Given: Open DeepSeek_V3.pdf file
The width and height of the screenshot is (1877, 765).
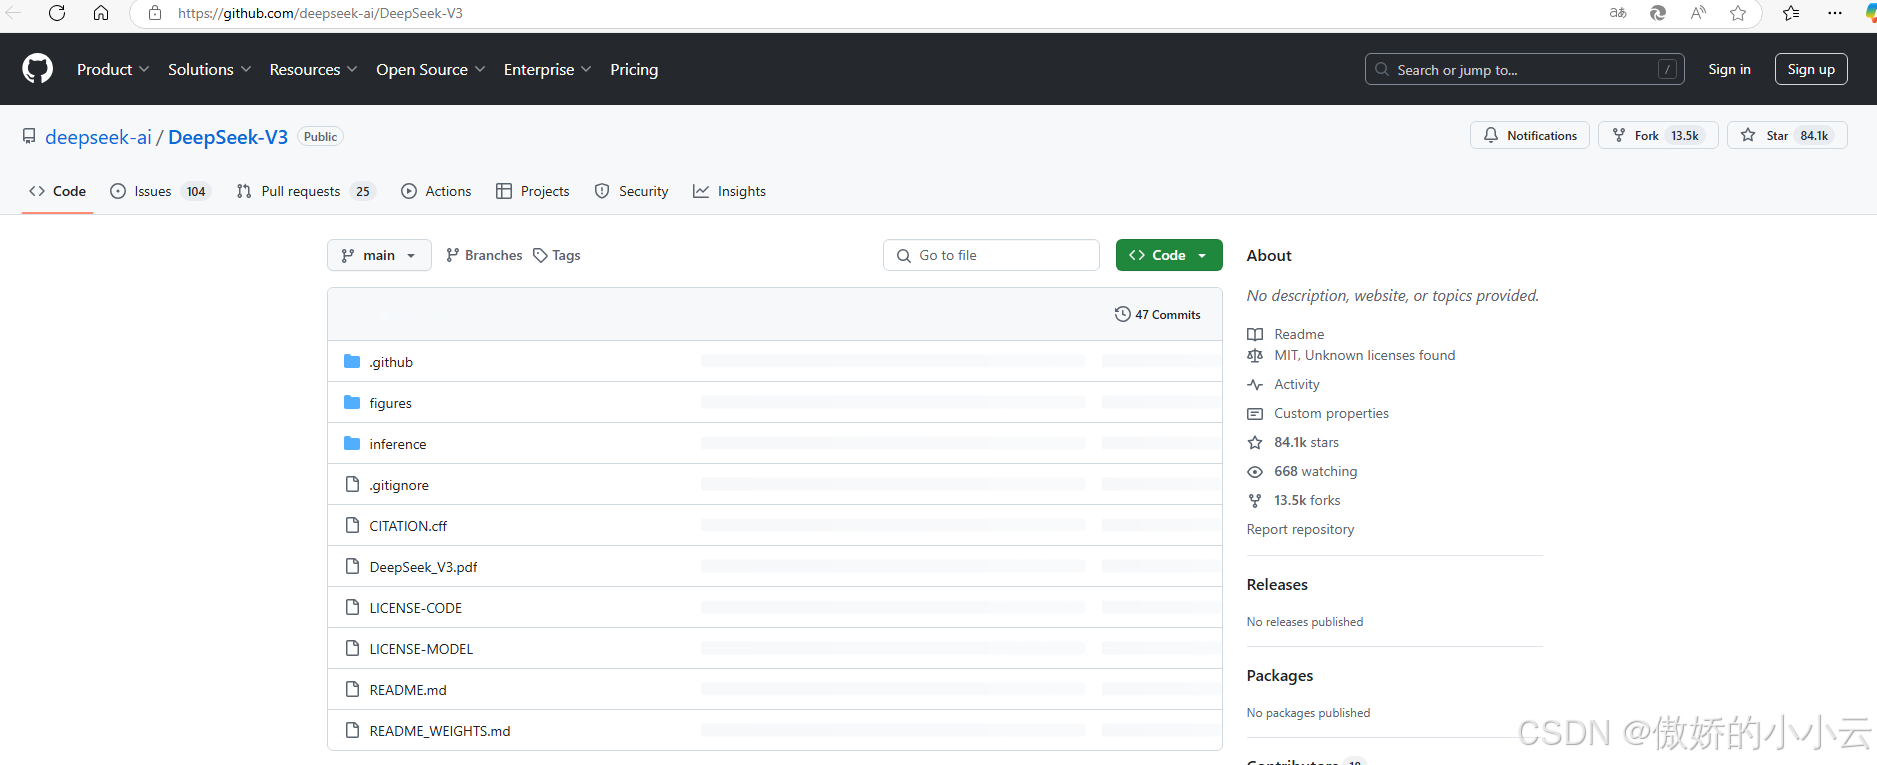Looking at the screenshot, I should 423,566.
